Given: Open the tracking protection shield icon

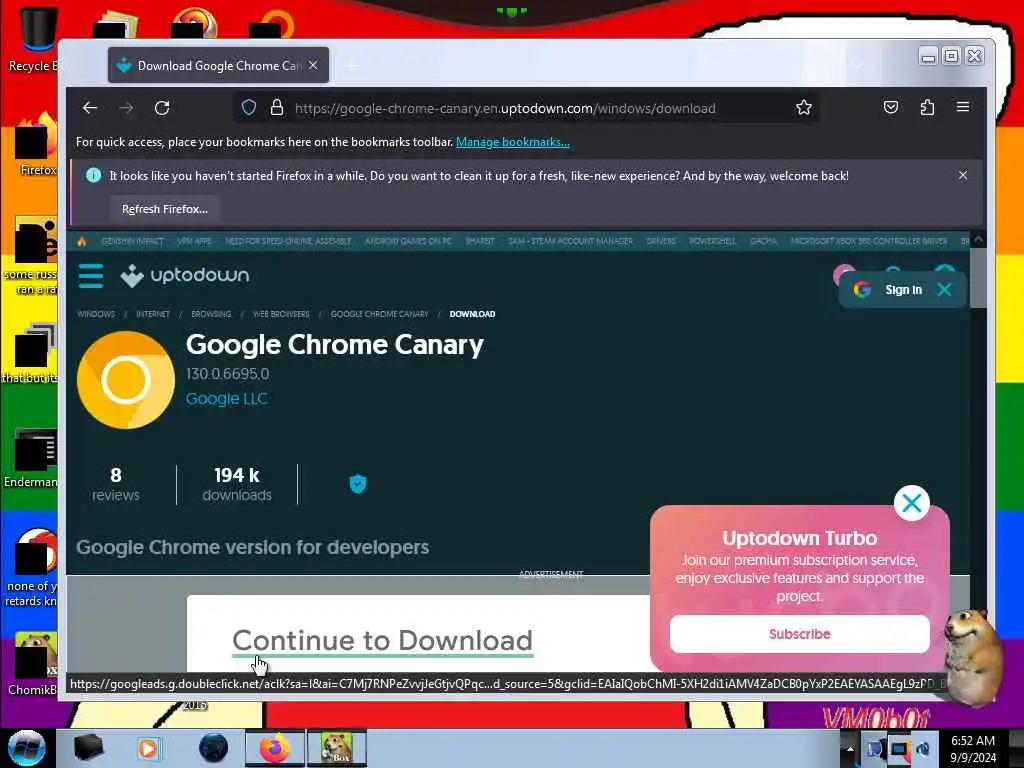Looking at the screenshot, I should click(249, 108).
